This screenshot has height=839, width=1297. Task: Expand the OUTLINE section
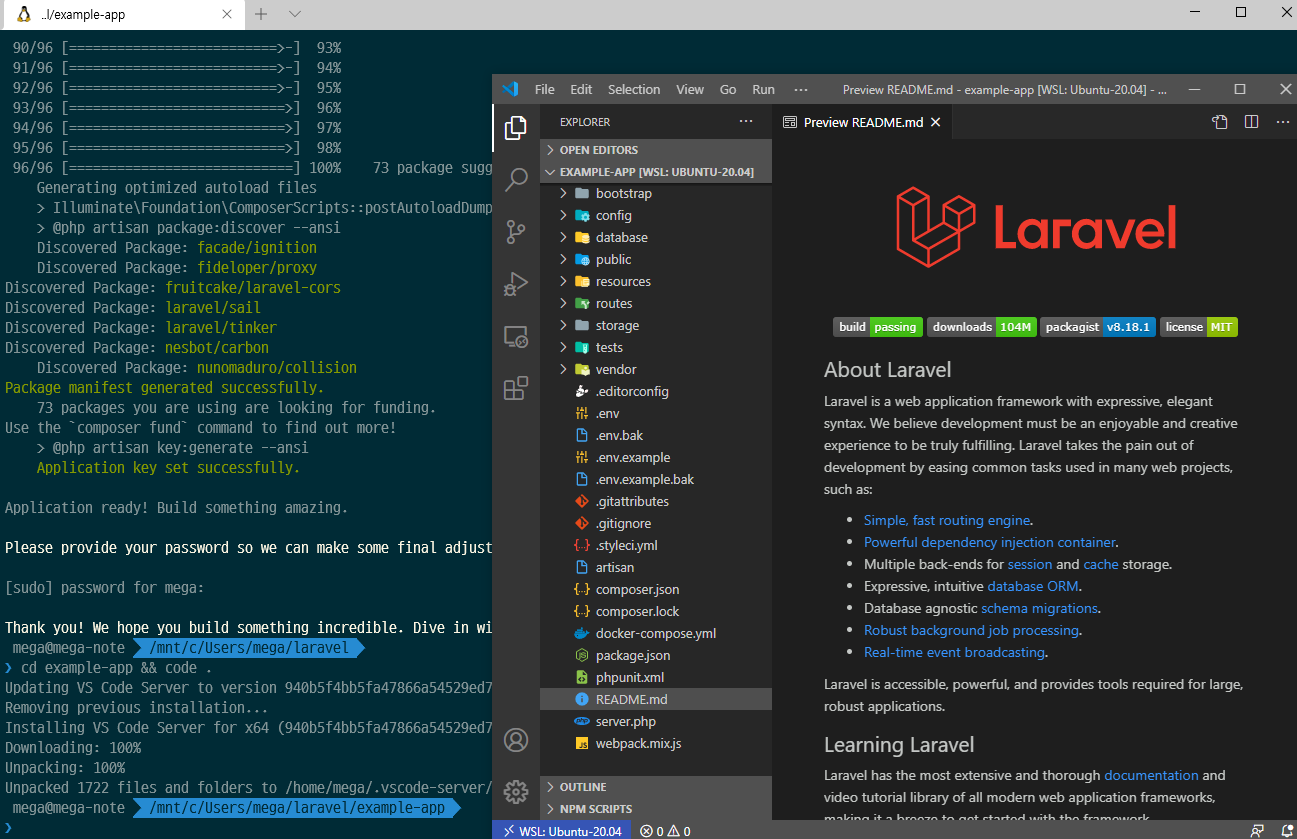656,787
